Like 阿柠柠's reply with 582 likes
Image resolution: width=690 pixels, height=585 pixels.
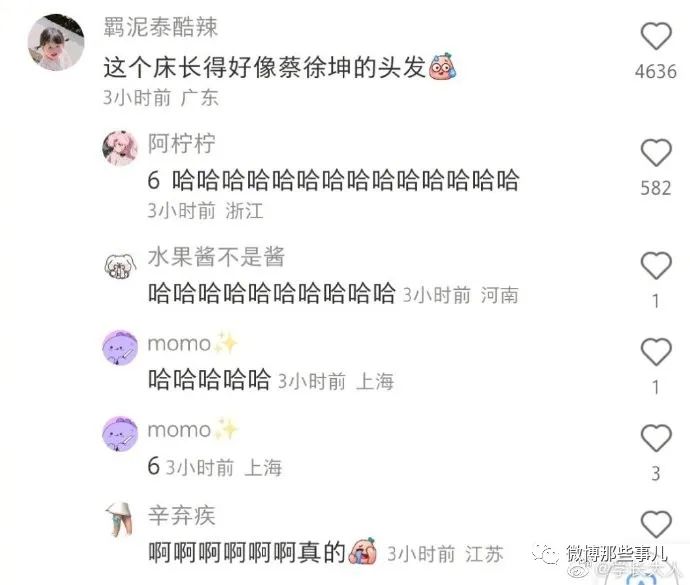tap(656, 152)
